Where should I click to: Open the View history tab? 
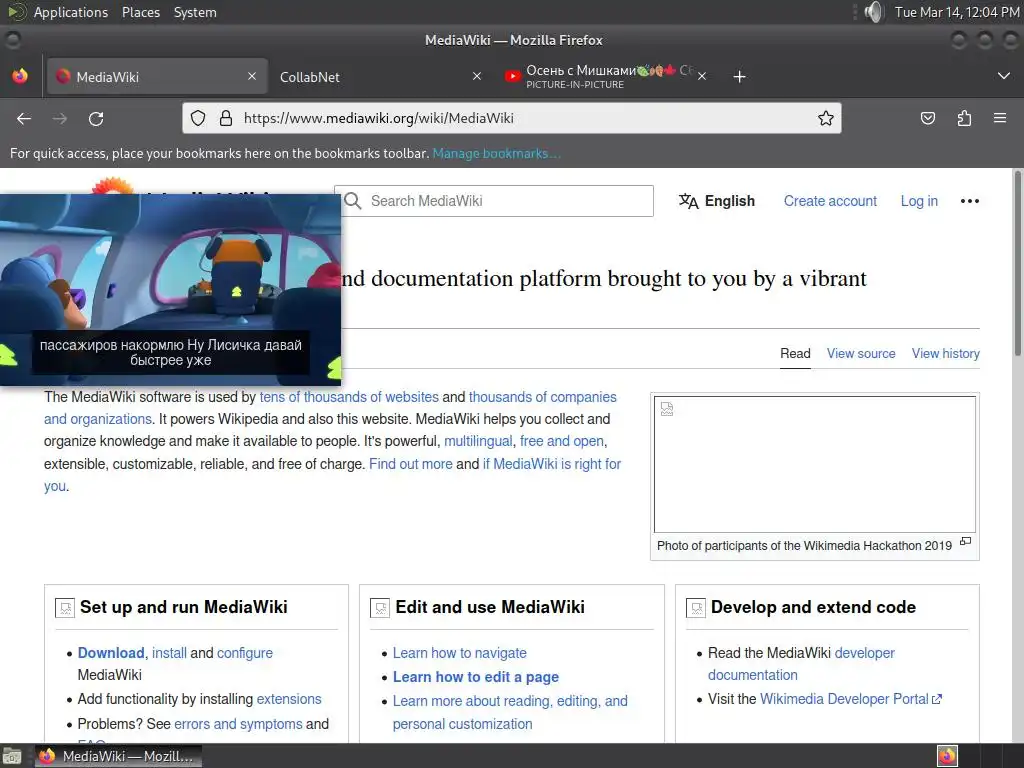946,353
